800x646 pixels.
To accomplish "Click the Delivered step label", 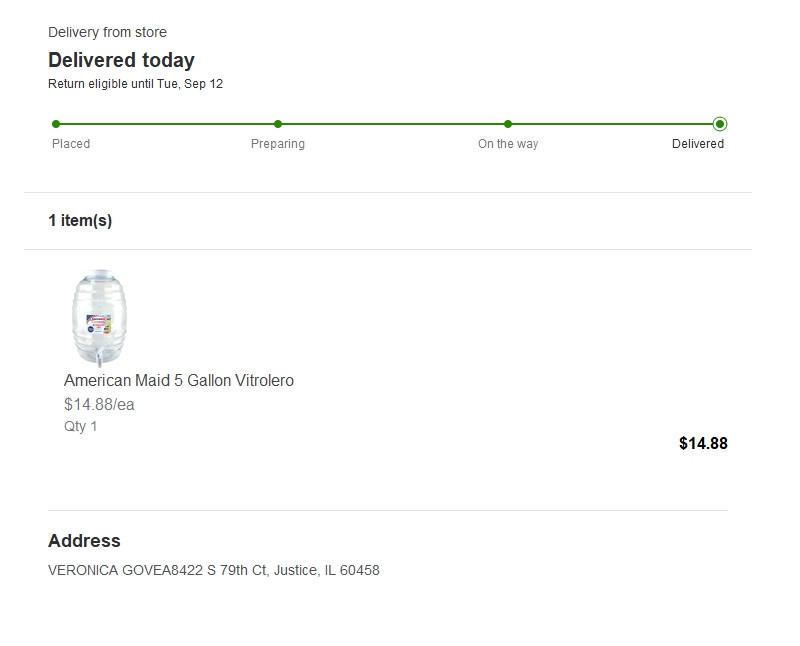I will [697, 144].
